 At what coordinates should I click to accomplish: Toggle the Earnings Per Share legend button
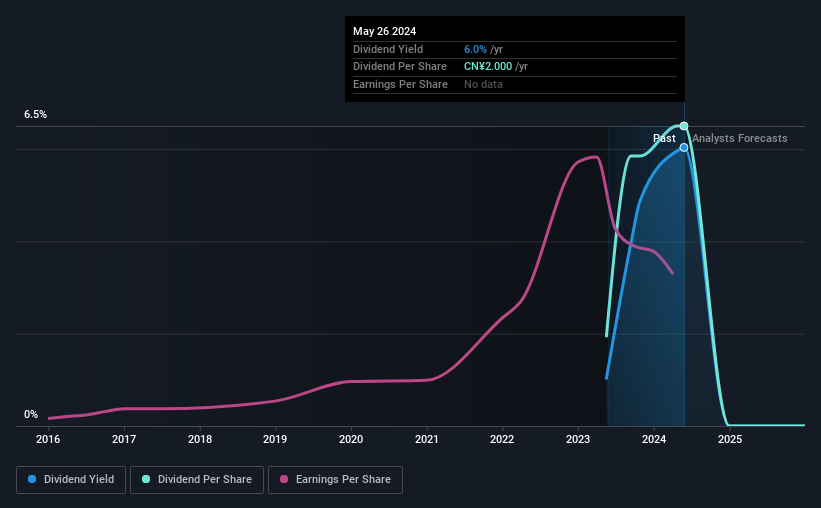coord(335,480)
